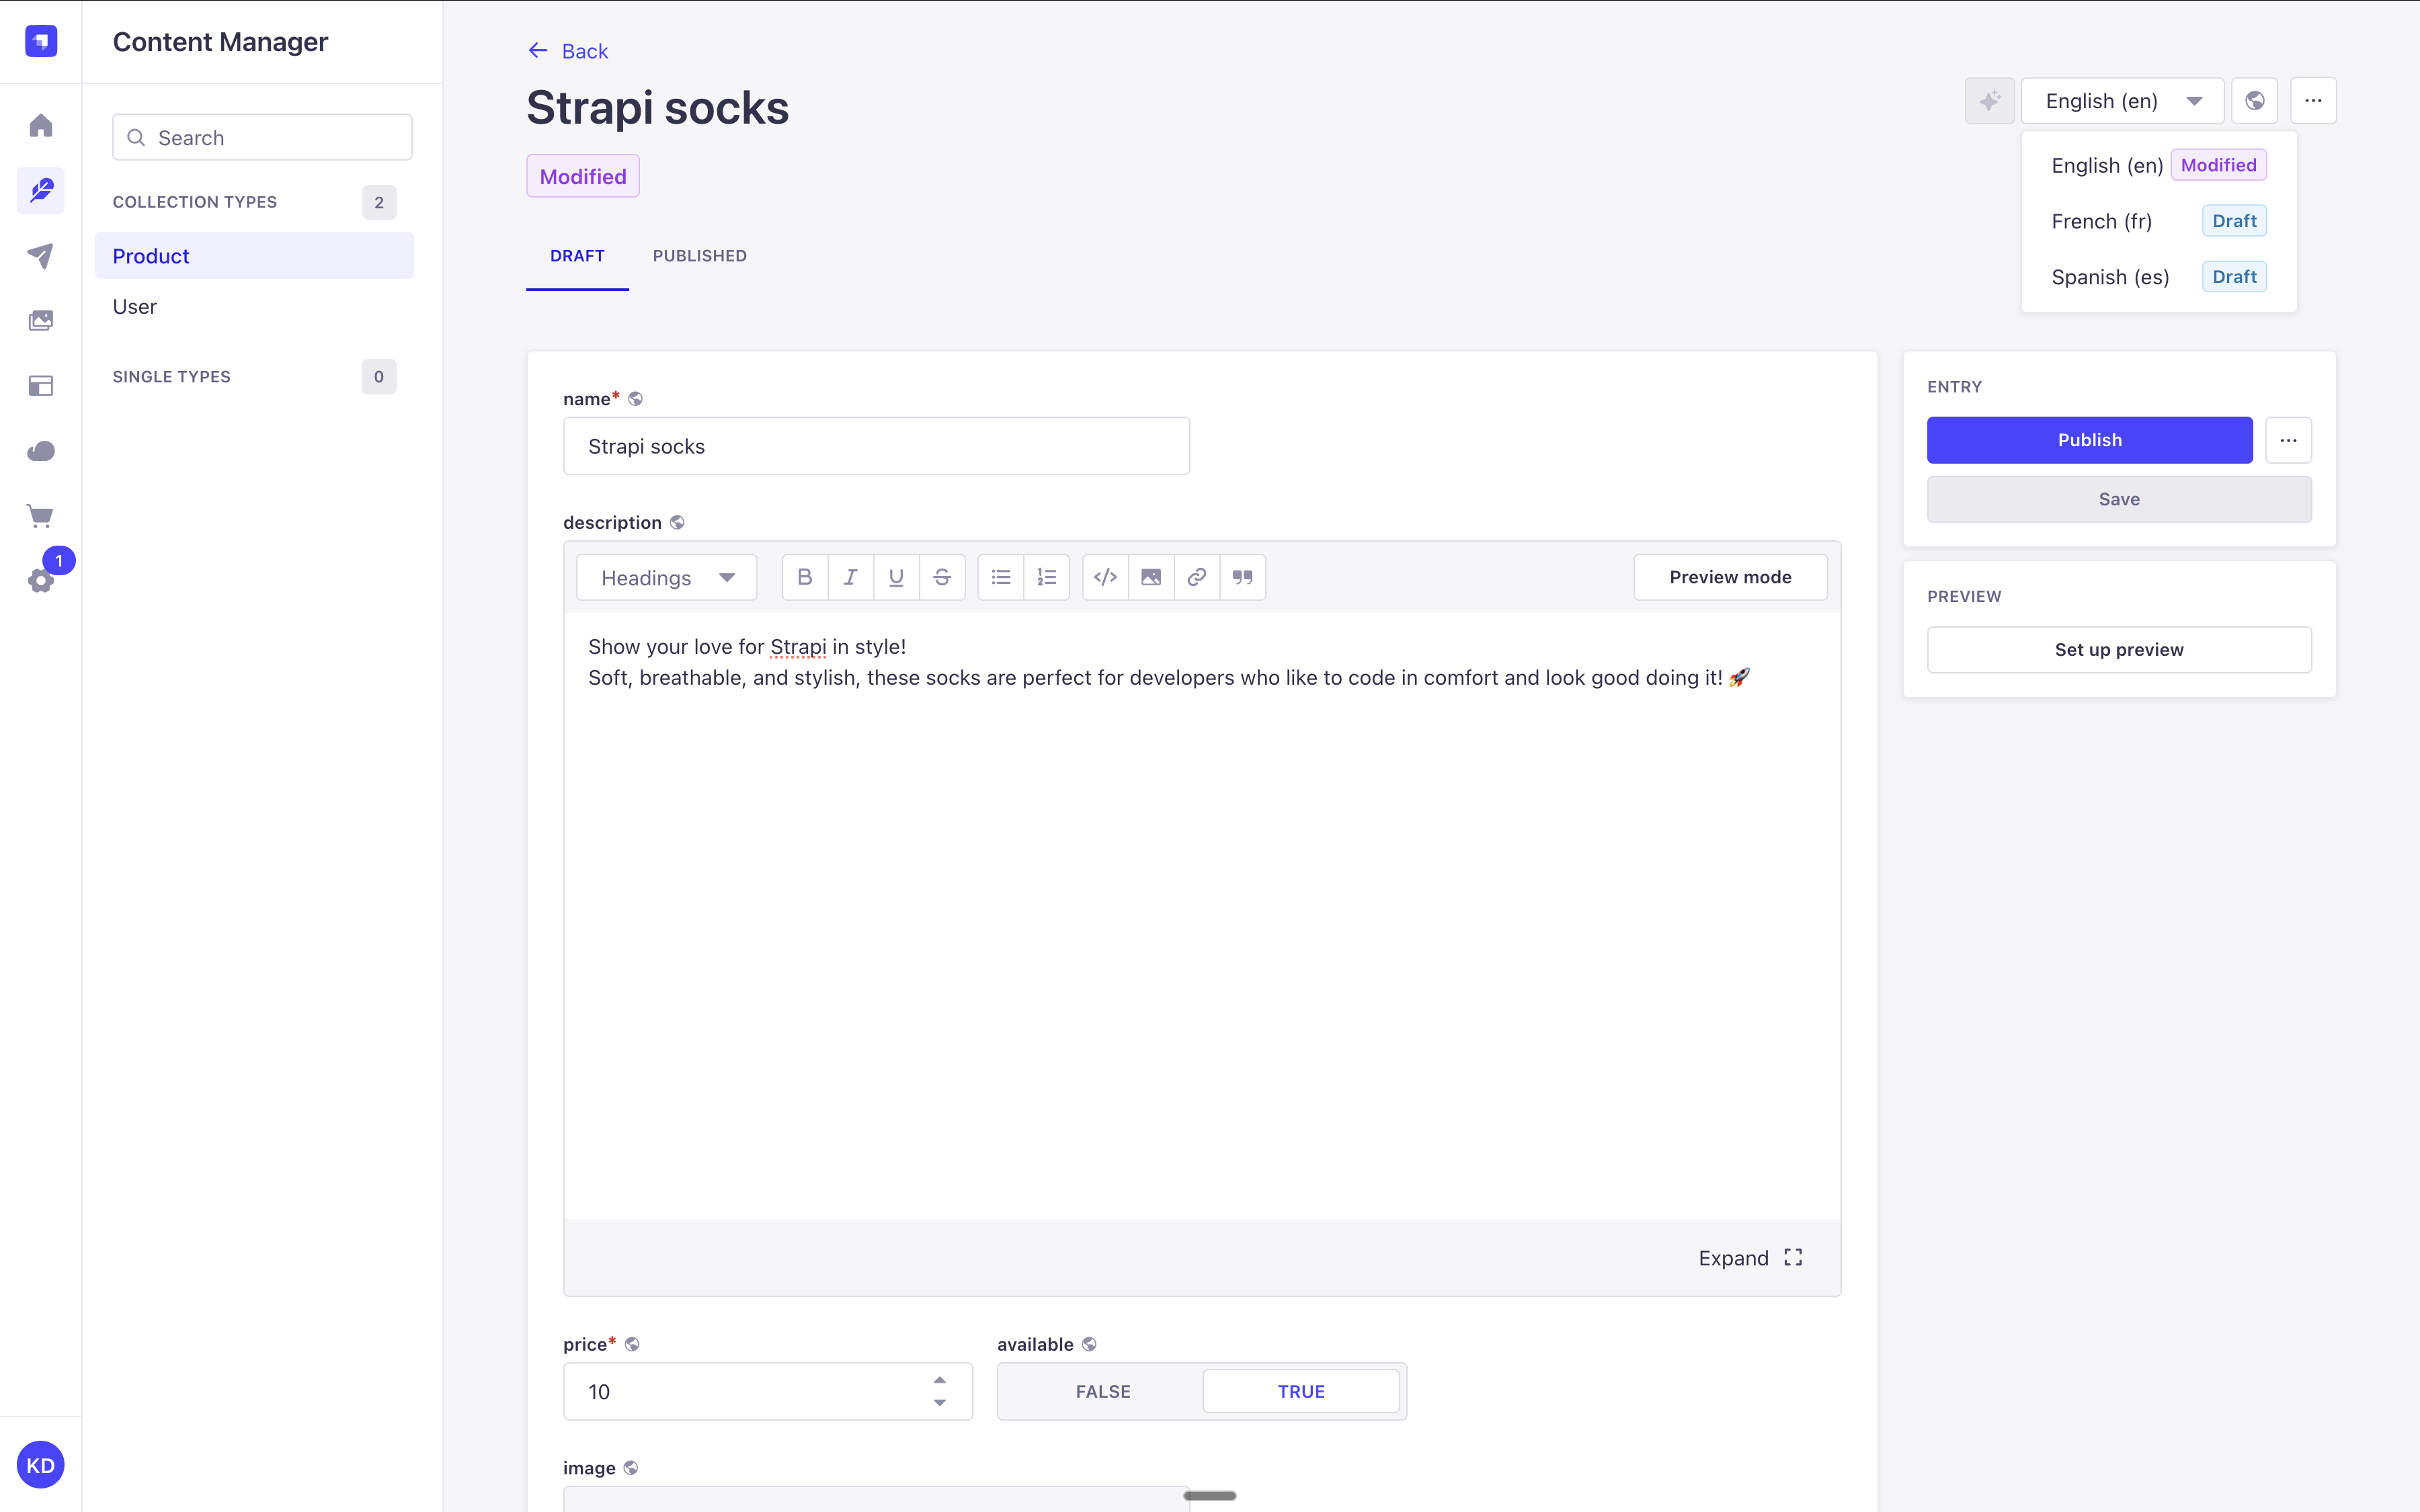Set available toggle to TRUE

point(1300,1391)
